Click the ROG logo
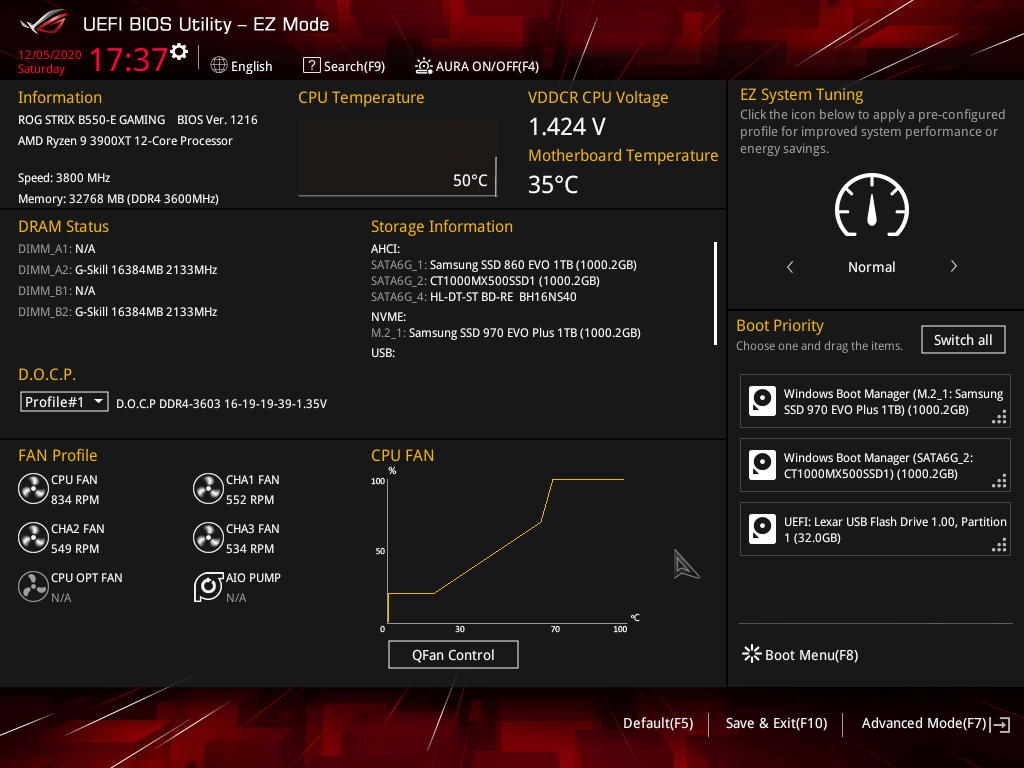 pyautogui.click(x=44, y=22)
